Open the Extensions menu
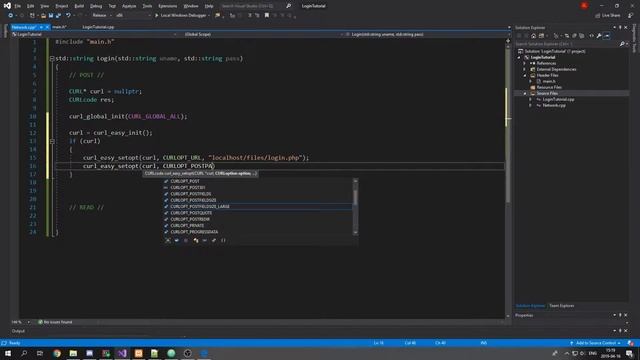 (168, 6)
